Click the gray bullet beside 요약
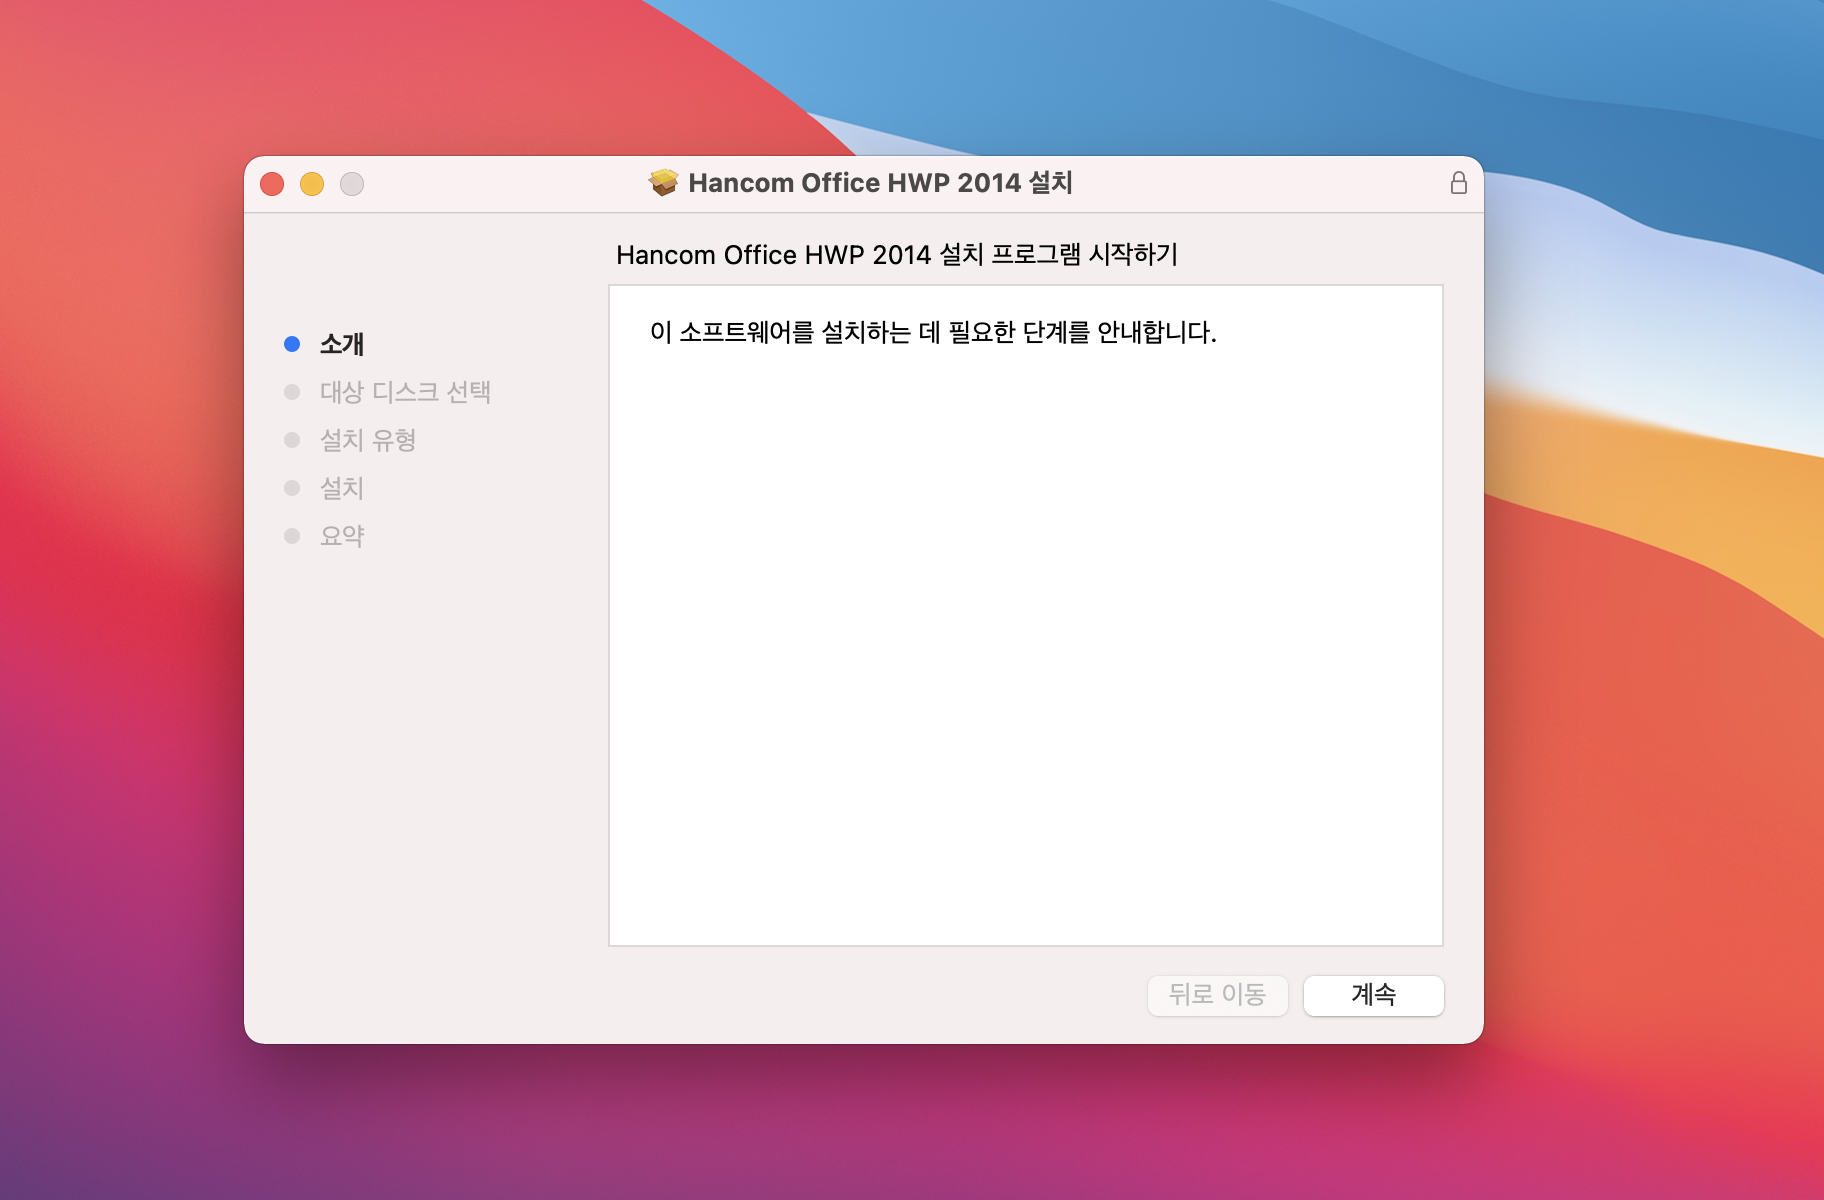This screenshot has width=1824, height=1200. coord(292,536)
